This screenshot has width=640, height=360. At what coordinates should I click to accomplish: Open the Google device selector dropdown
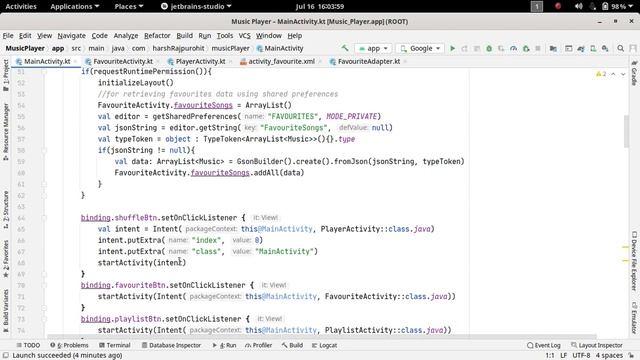(x=420, y=48)
